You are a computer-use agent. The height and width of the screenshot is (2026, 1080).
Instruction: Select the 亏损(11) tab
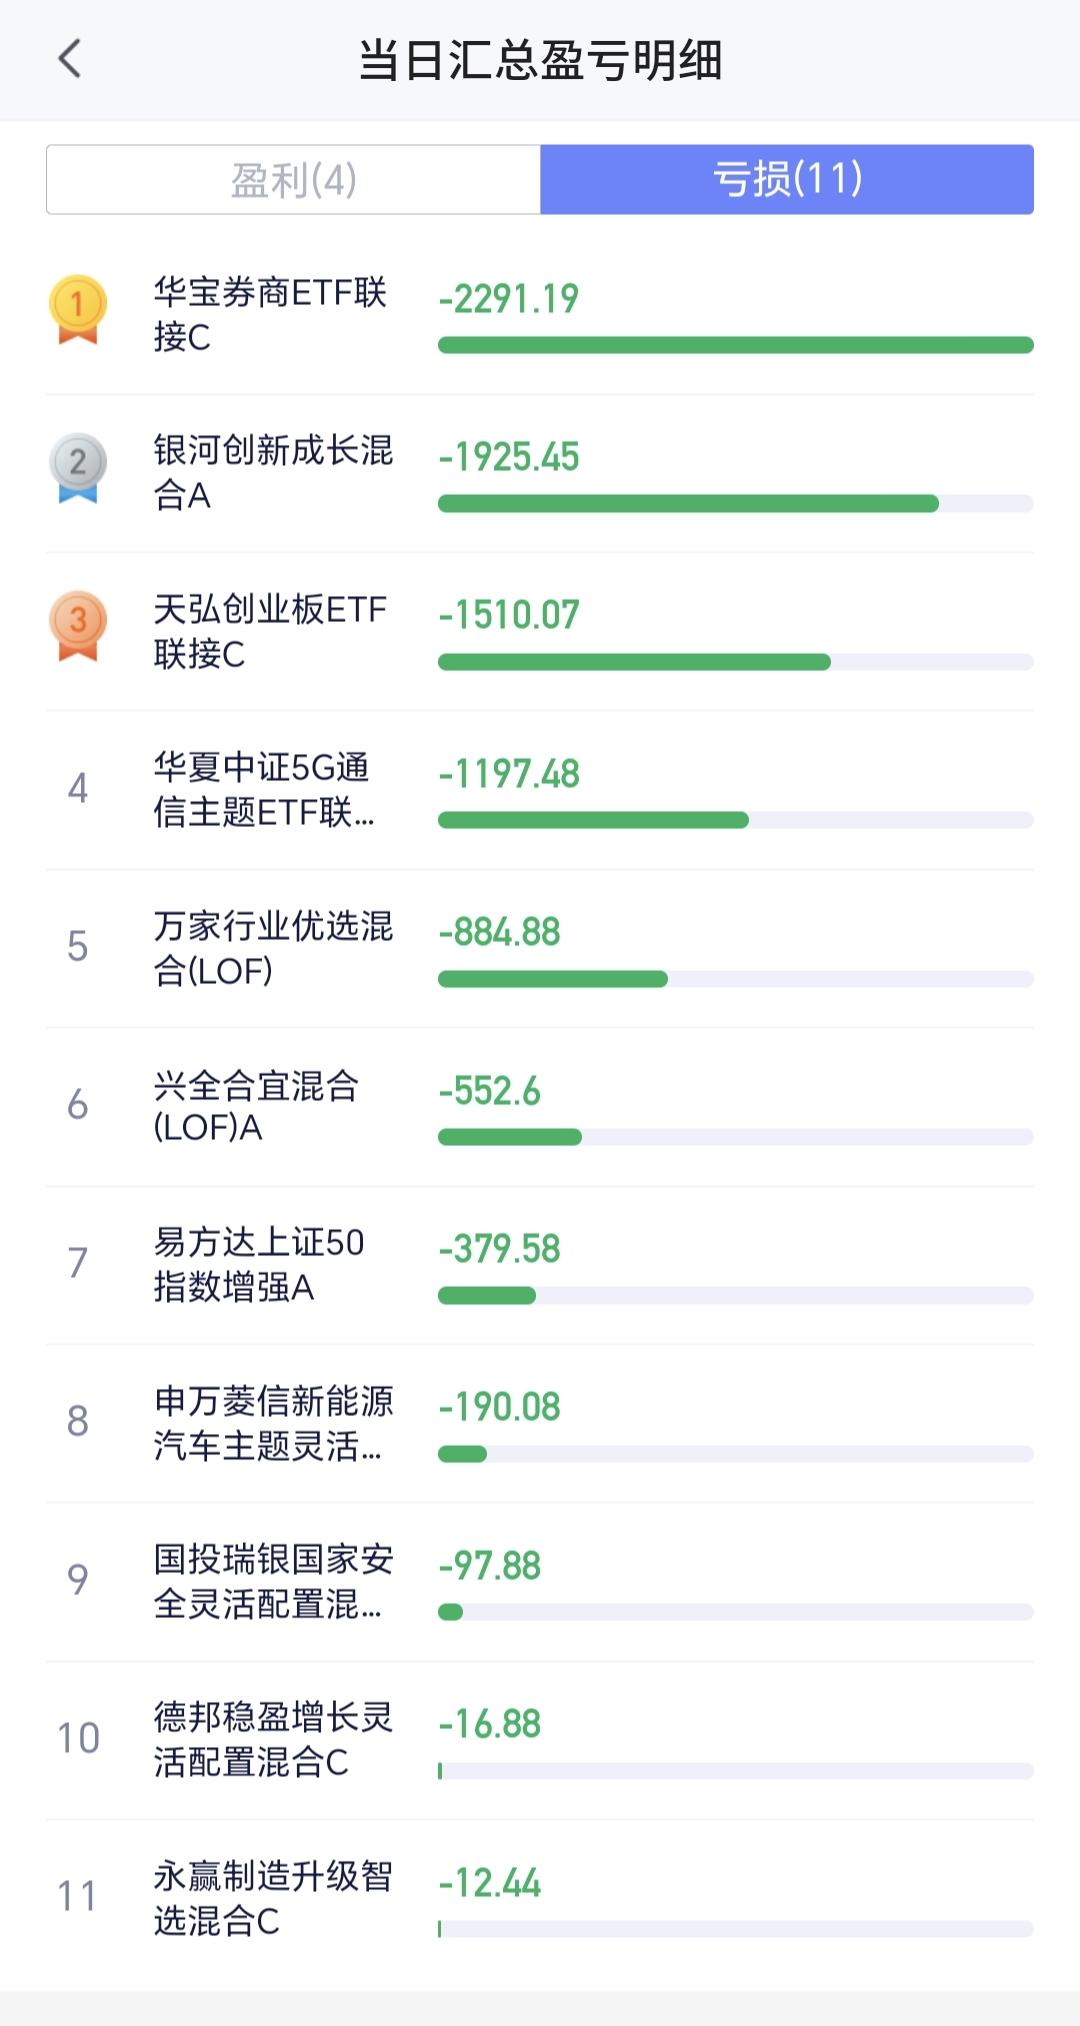click(x=787, y=180)
